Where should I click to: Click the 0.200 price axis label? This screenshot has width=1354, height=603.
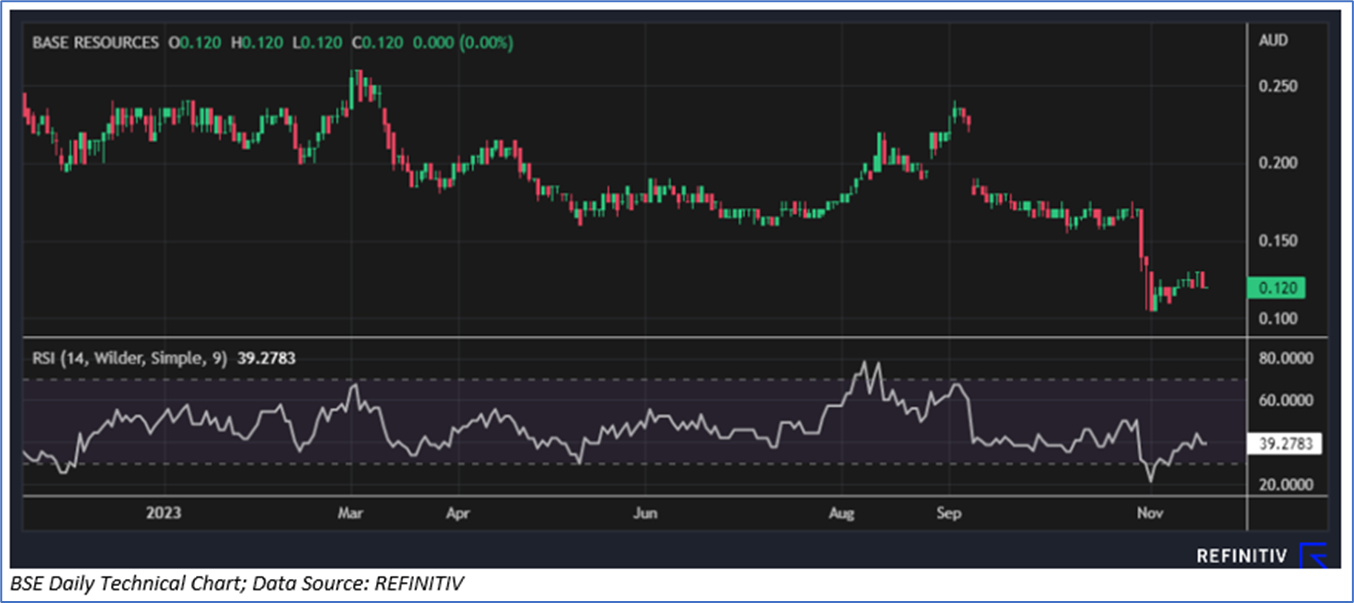coord(1278,163)
